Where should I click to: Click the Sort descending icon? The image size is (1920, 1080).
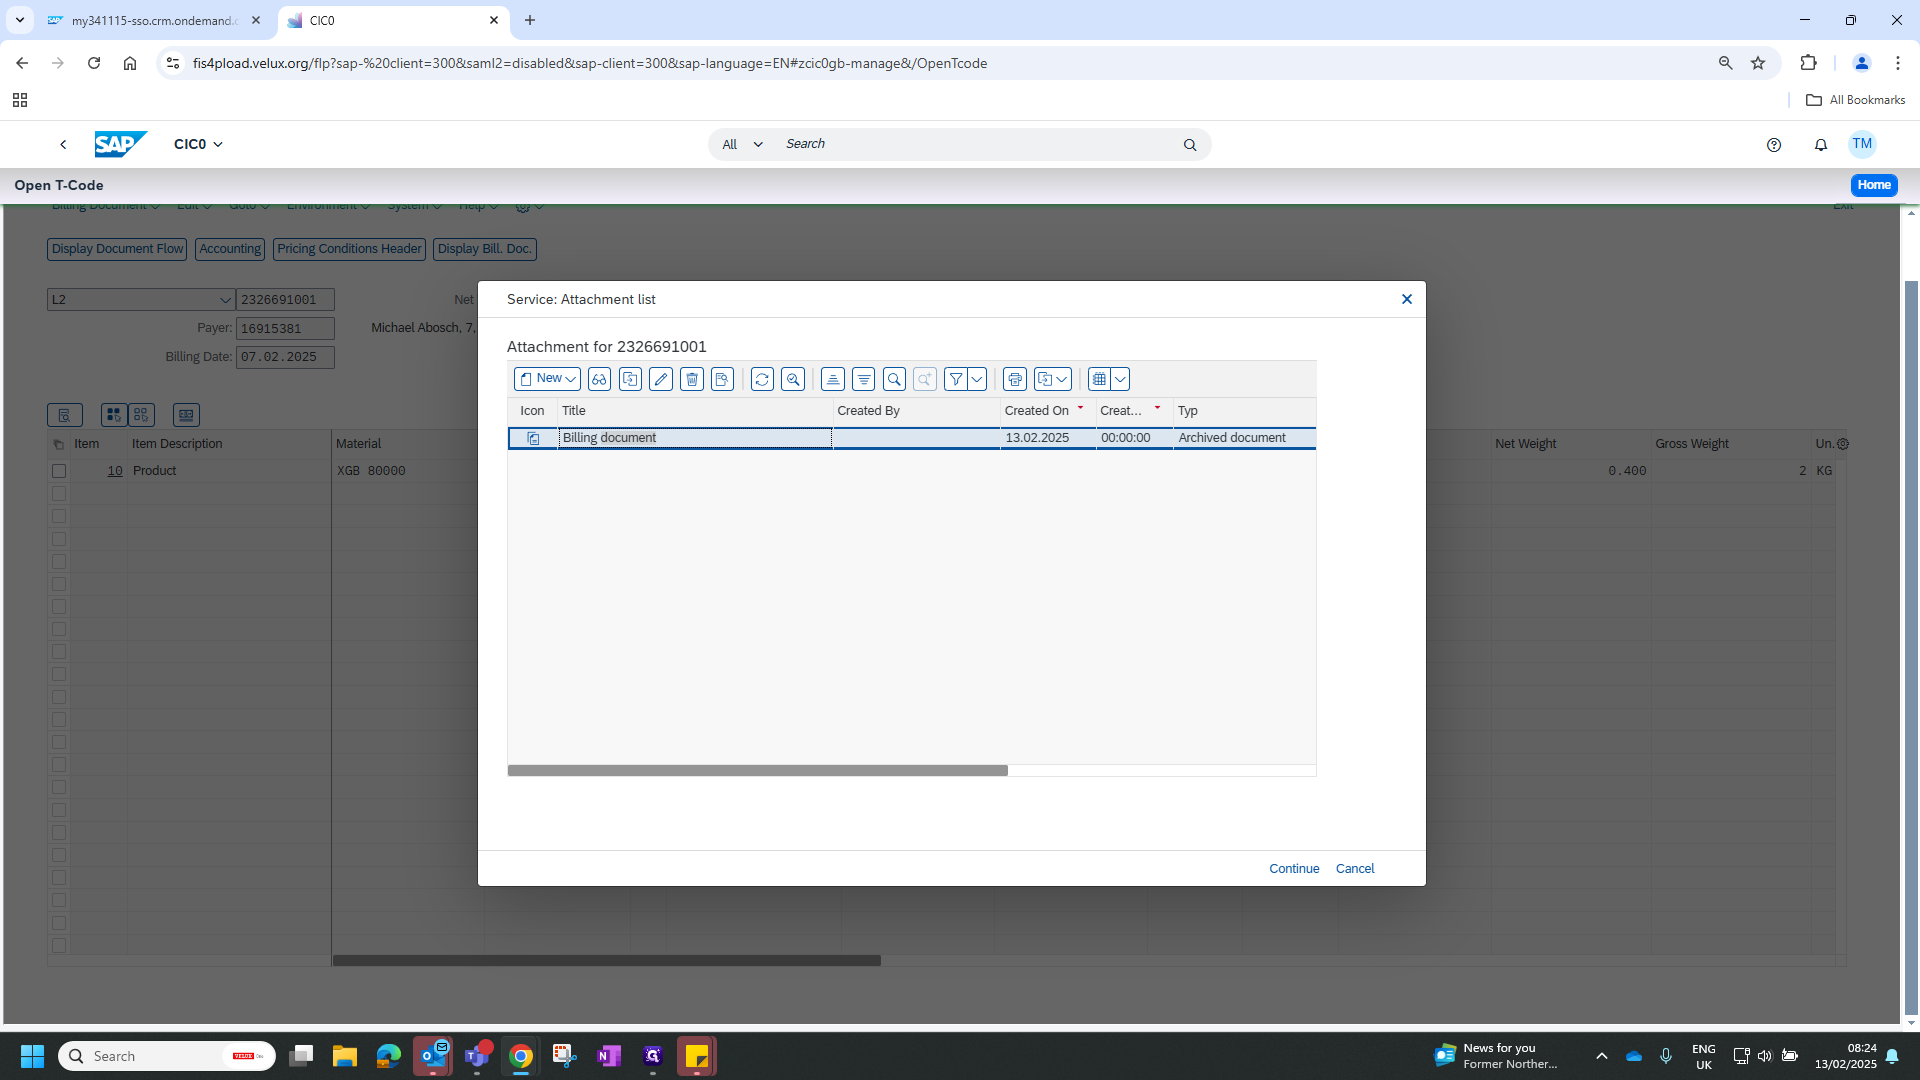pyautogui.click(x=864, y=379)
